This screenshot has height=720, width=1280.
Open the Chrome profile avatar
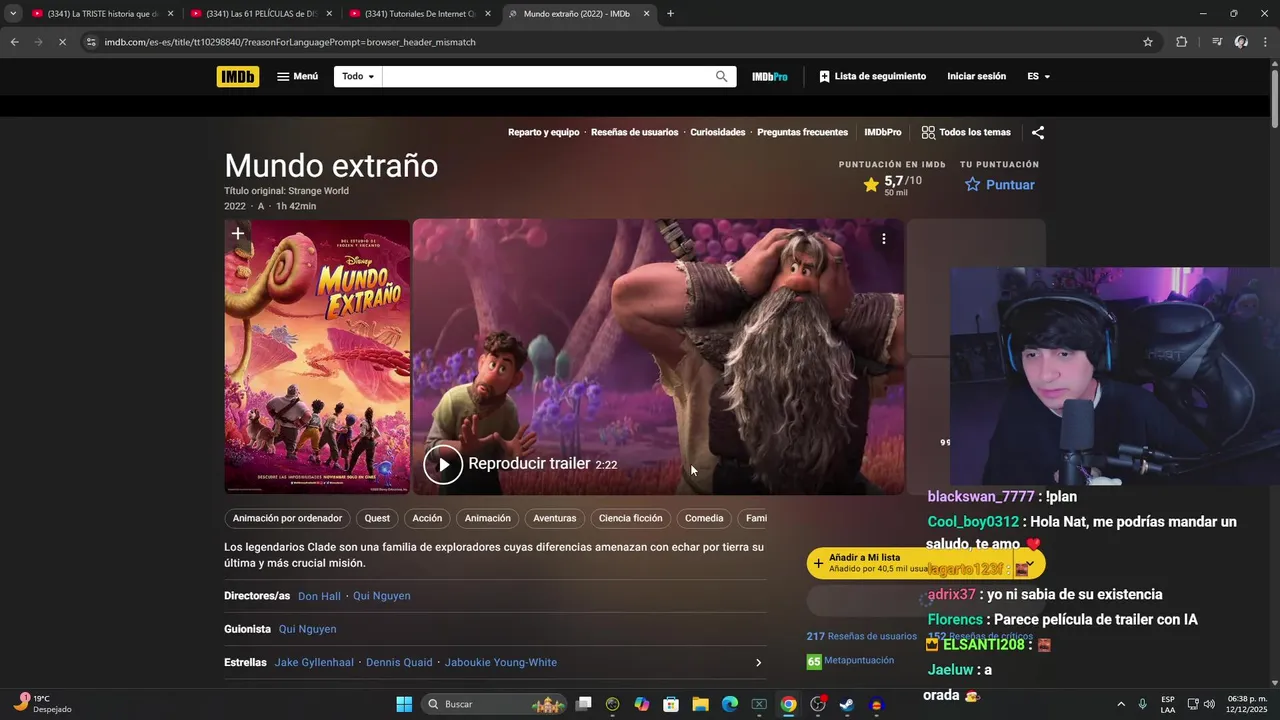tap(1241, 42)
